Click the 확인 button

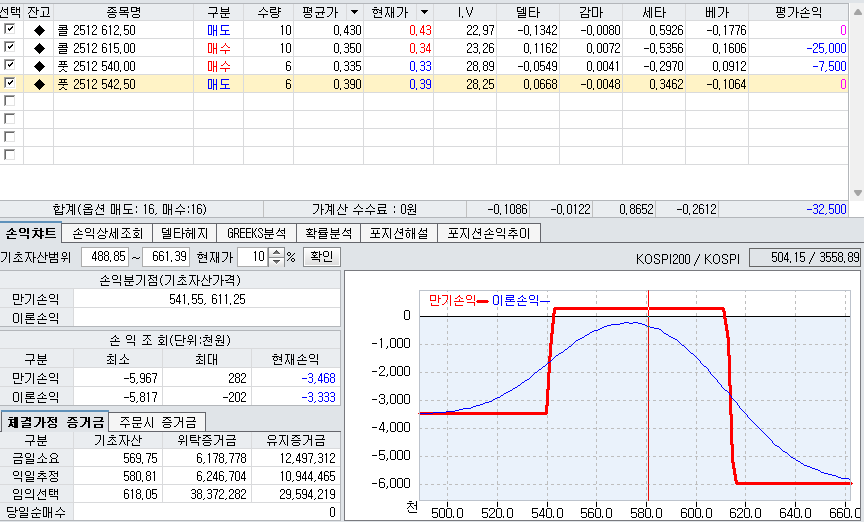click(322, 257)
